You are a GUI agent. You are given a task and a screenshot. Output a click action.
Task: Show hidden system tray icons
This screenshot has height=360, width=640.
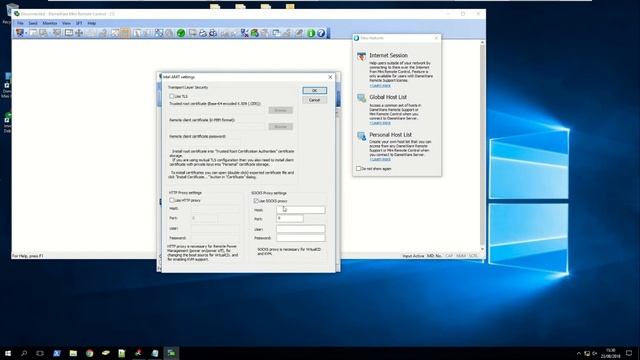tap(578, 353)
